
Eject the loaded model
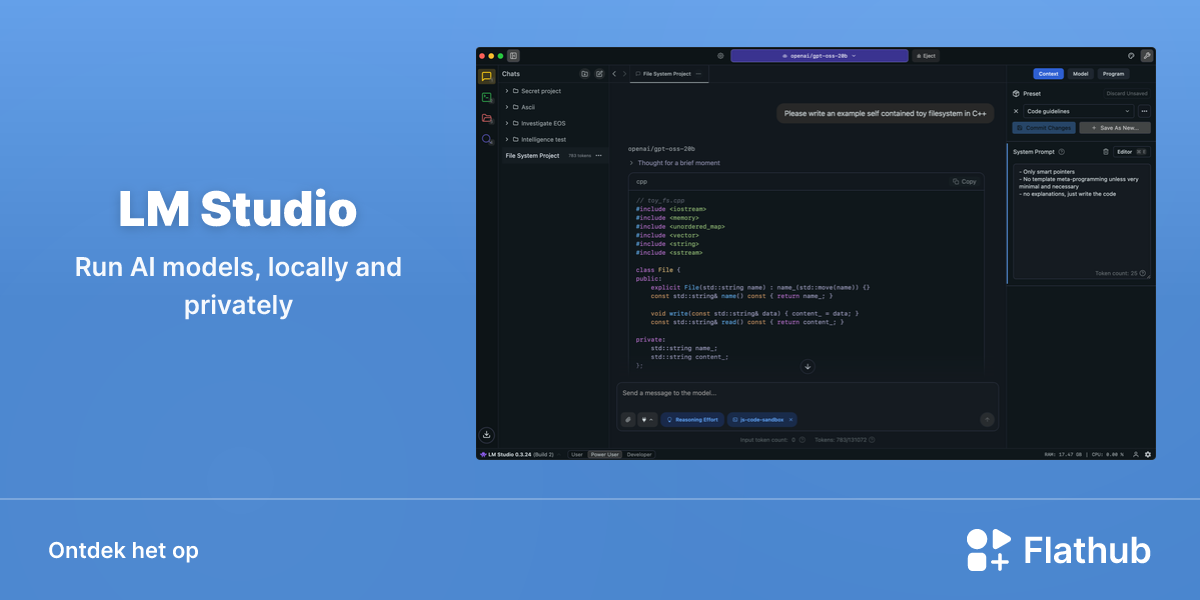(x=925, y=56)
